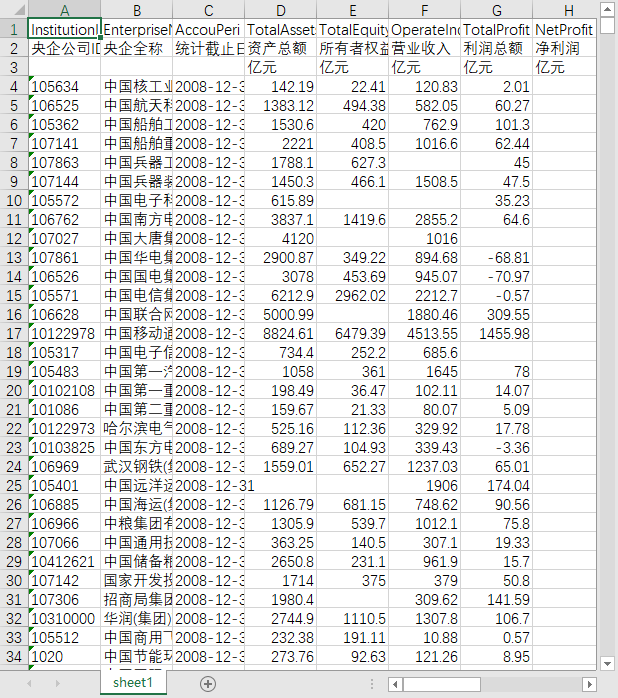618x698 pixels.
Task: Click the horizontal scrollbar right arrow
Action: 589,684
